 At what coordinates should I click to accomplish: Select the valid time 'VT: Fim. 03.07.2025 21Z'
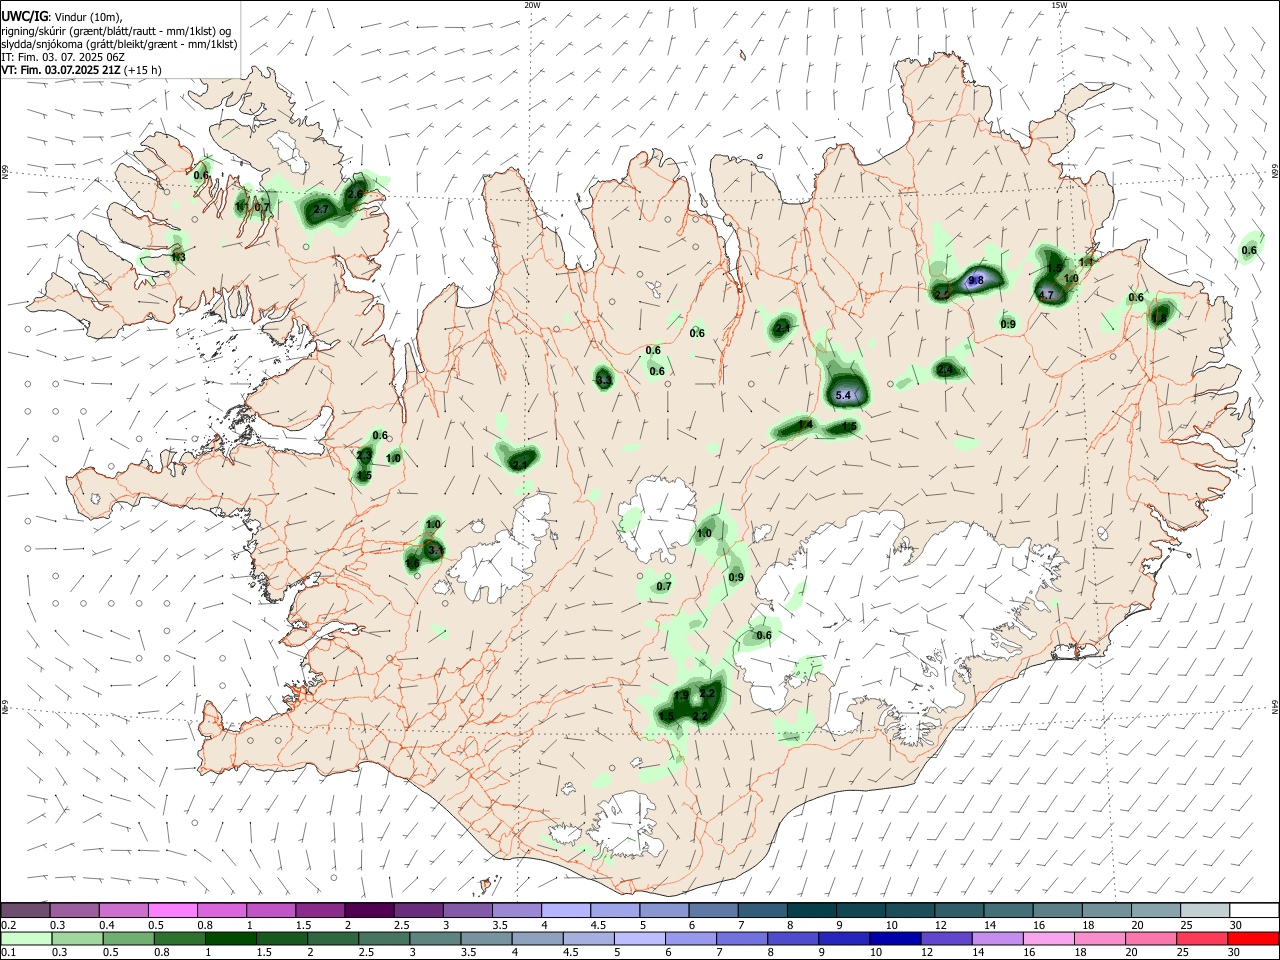click(62, 70)
